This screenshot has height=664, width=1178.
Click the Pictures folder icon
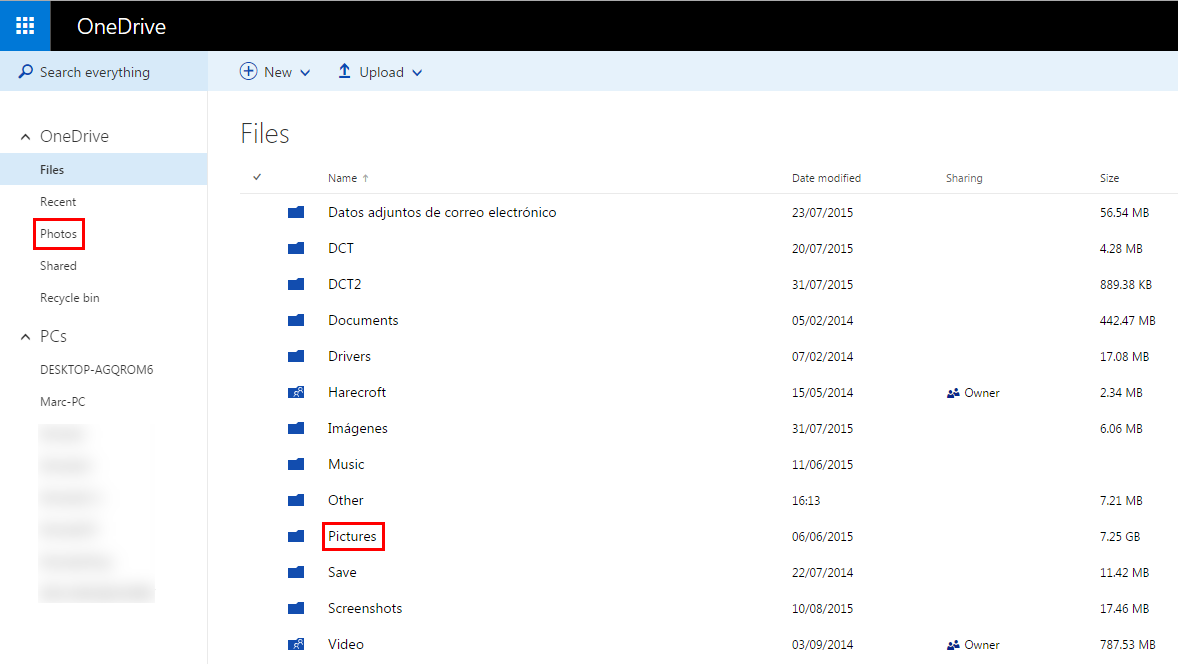pos(296,536)
